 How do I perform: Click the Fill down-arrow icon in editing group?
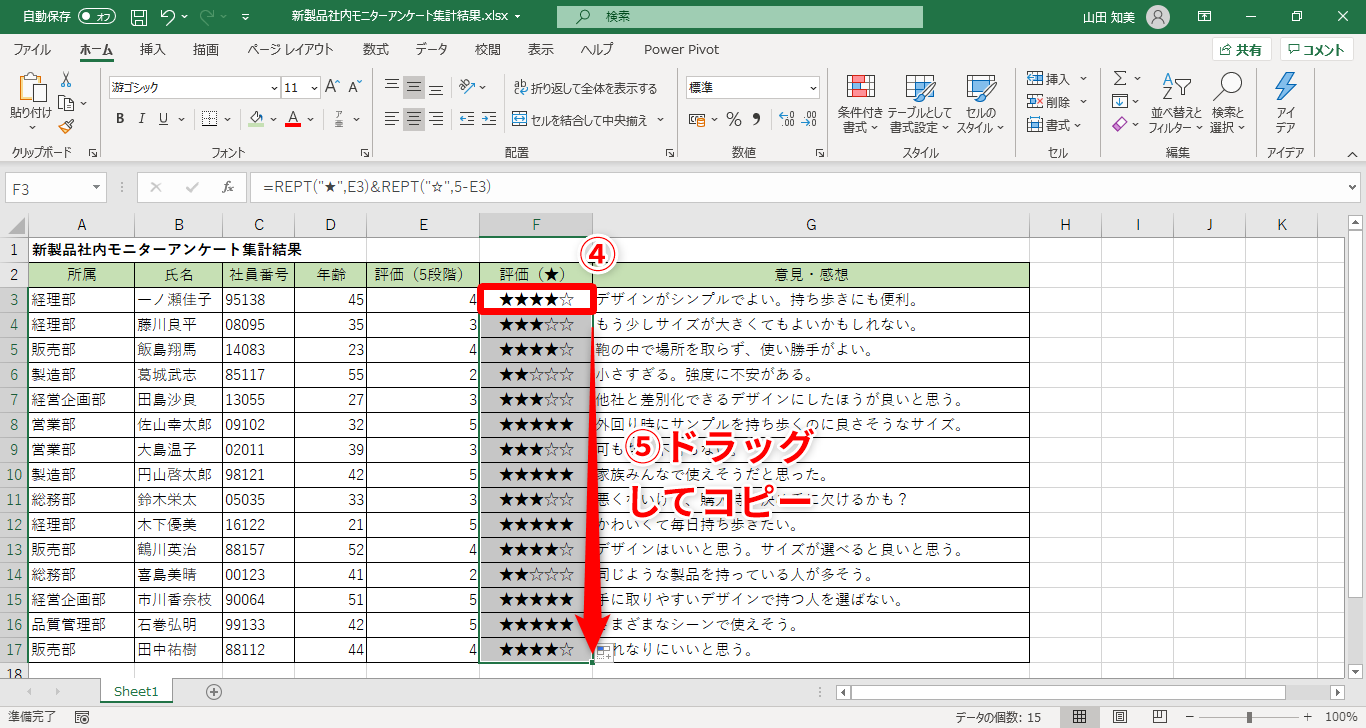point(1120,101)
